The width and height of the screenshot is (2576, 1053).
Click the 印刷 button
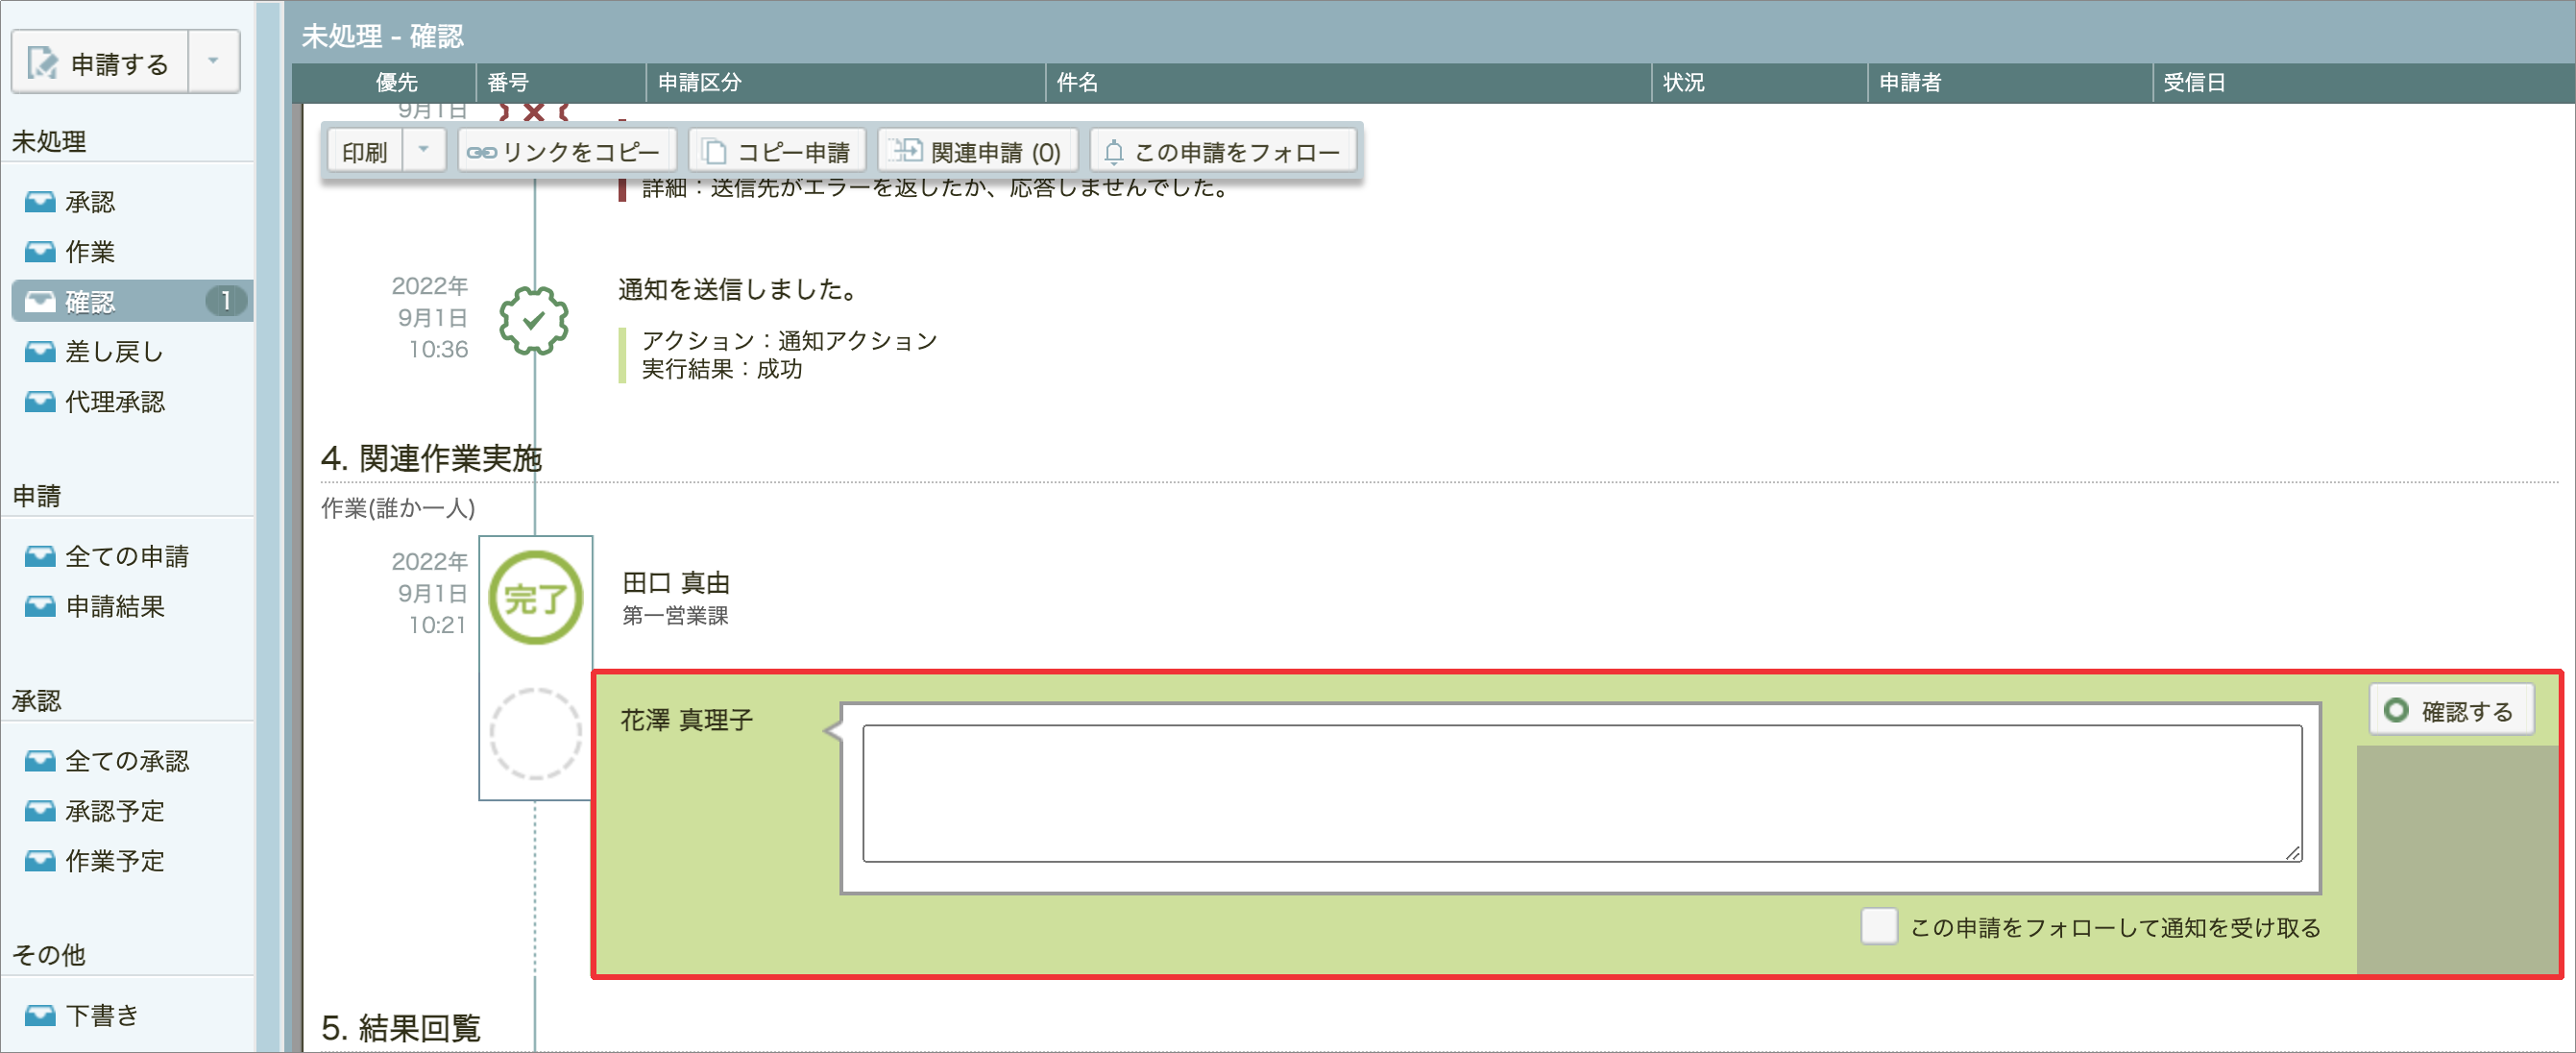point(365,152)
